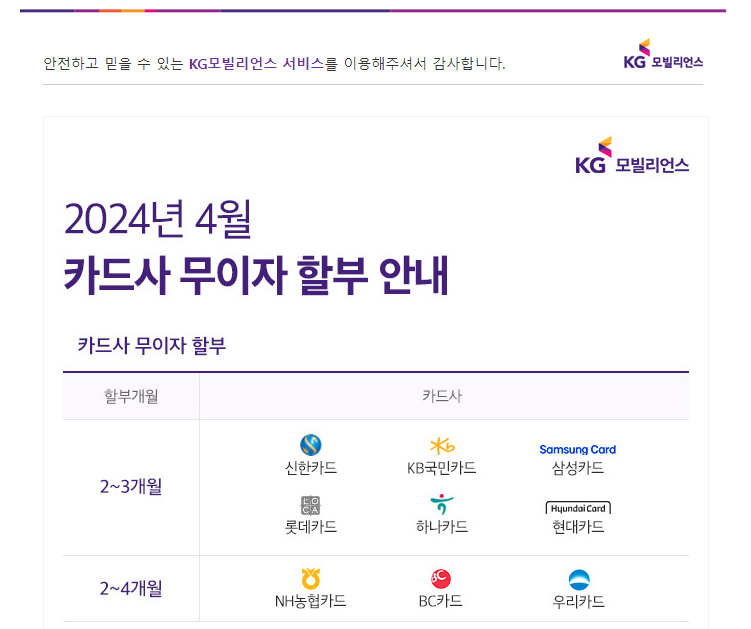751x629 pixels.
Task: Select the BC카드 label
Action: point(441,601)
